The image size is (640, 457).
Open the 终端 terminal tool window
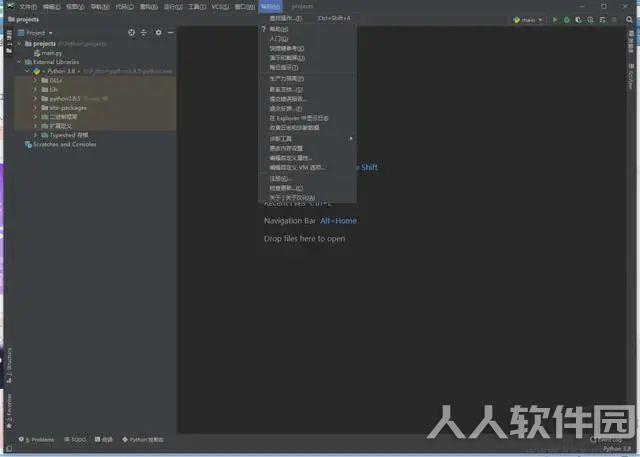104,439
